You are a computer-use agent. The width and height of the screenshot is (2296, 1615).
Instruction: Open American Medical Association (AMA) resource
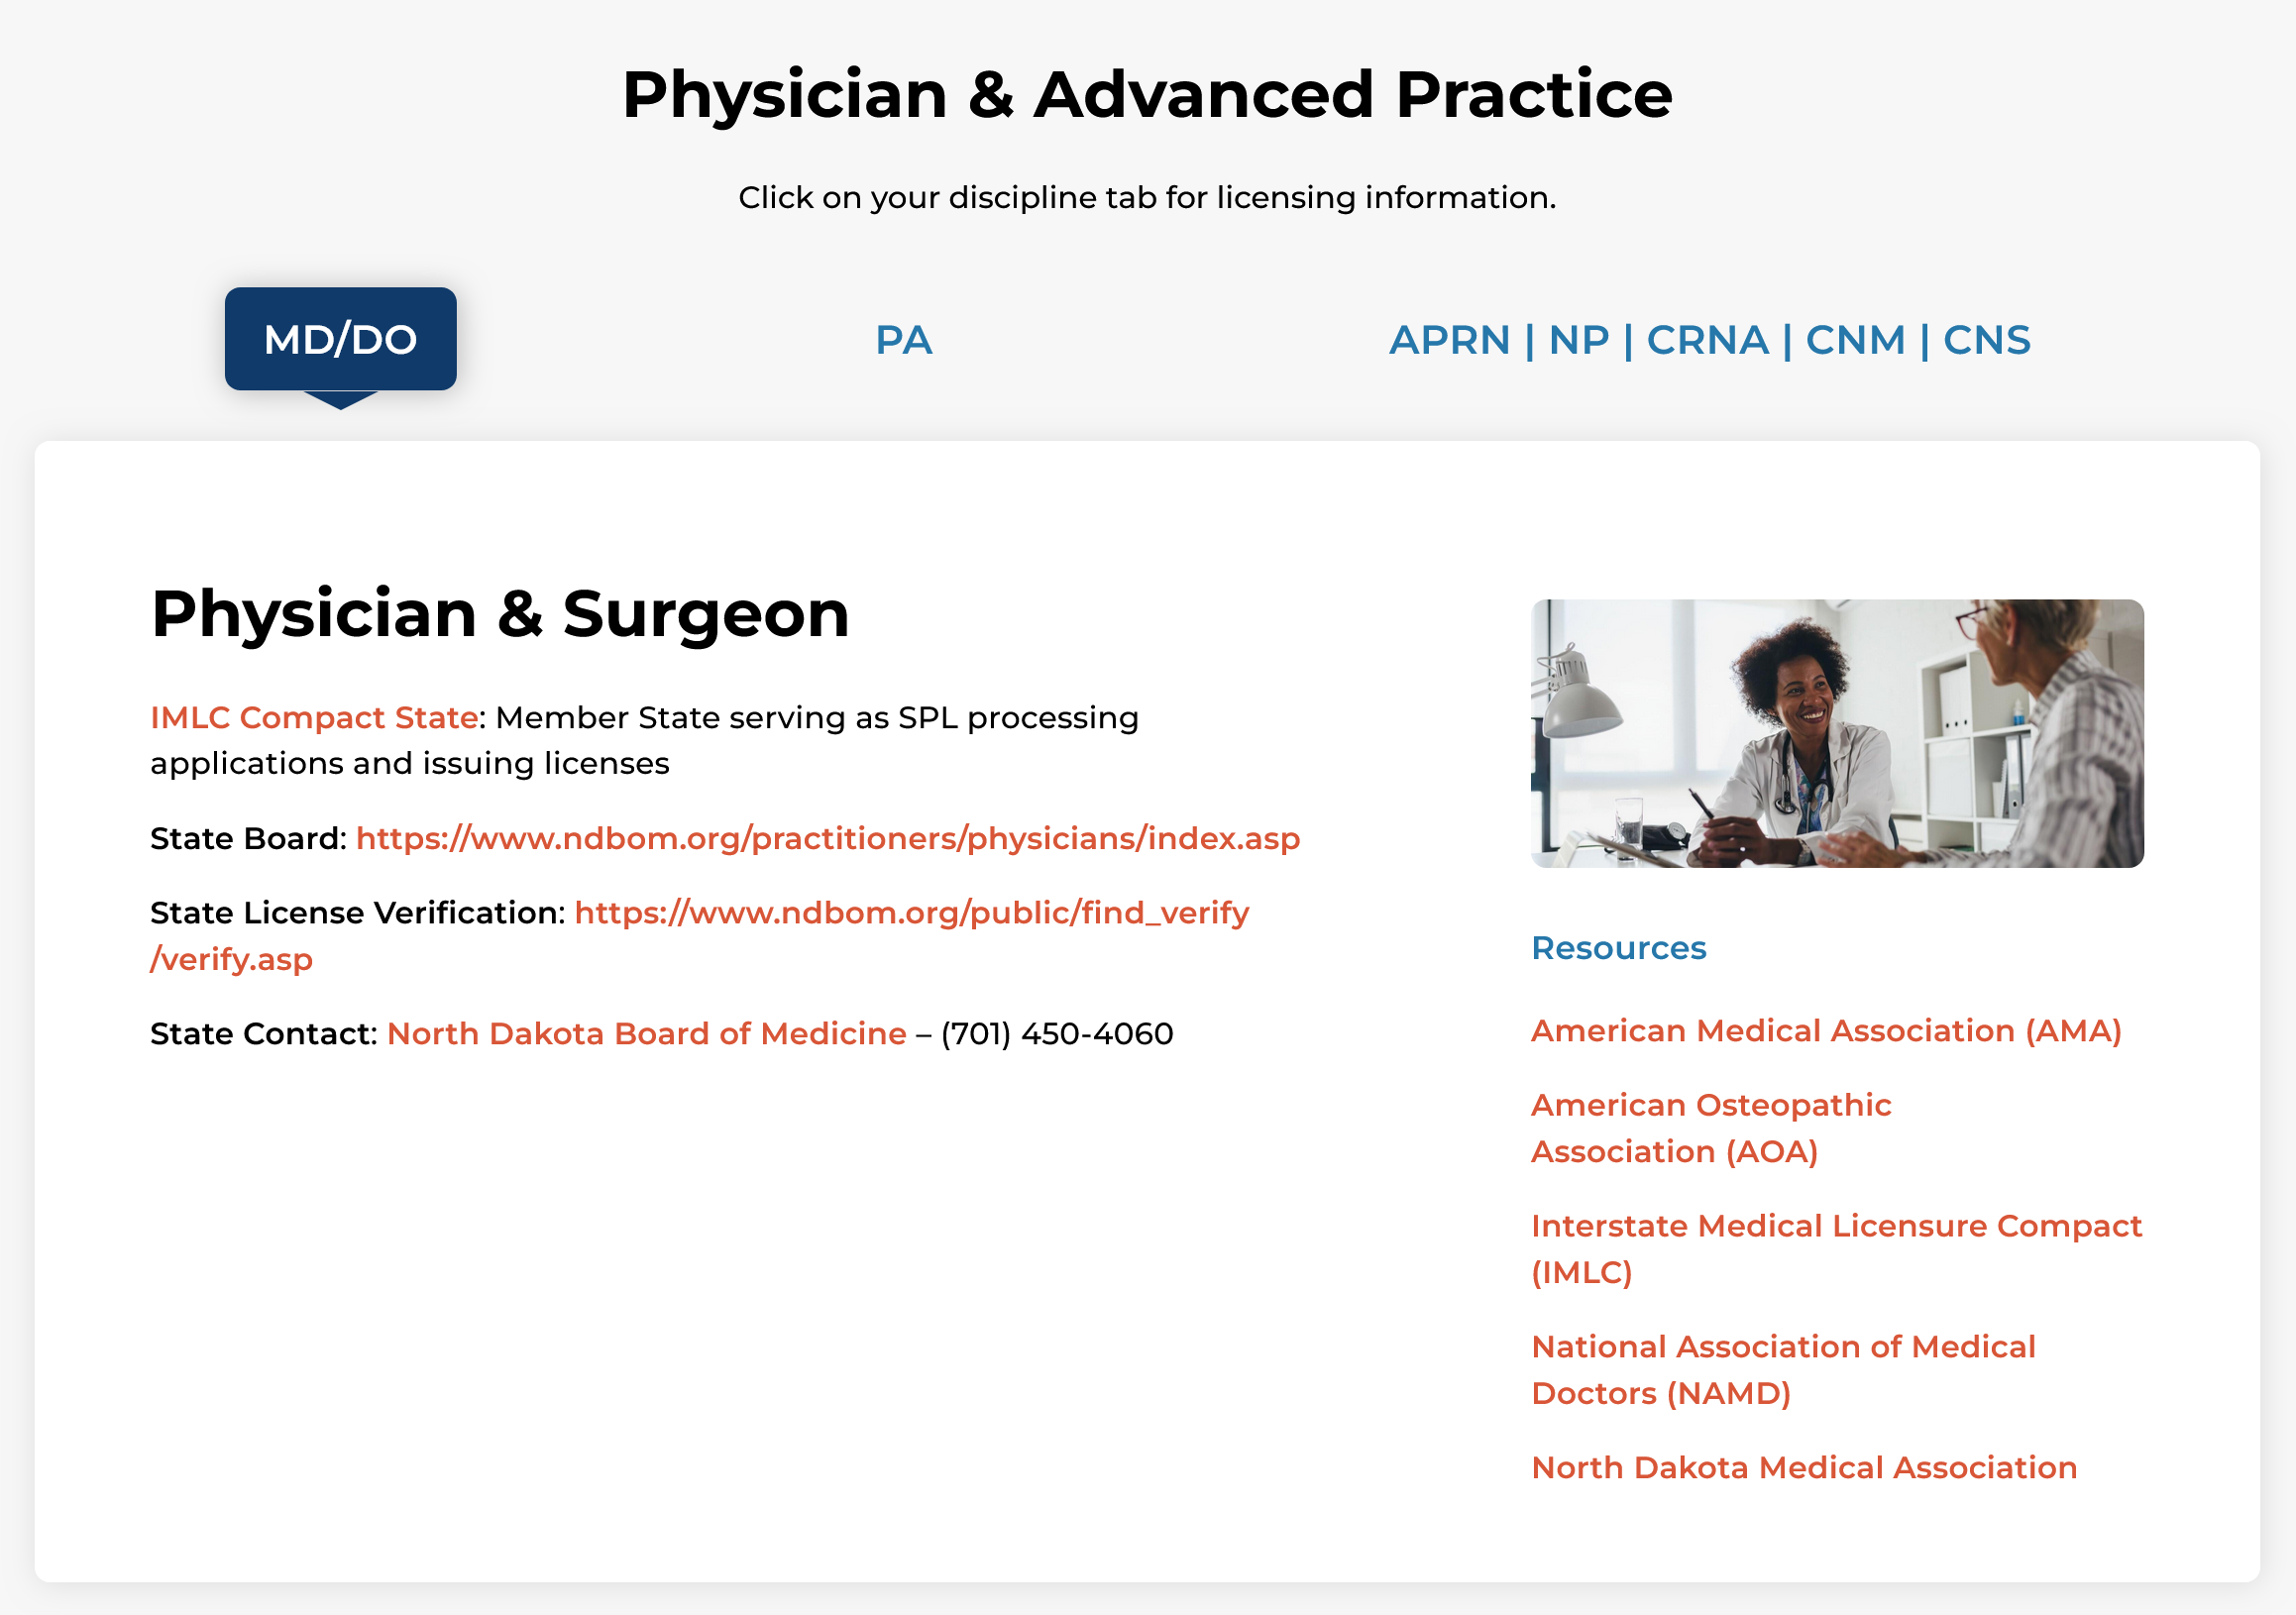(x=1825, y=1030)
